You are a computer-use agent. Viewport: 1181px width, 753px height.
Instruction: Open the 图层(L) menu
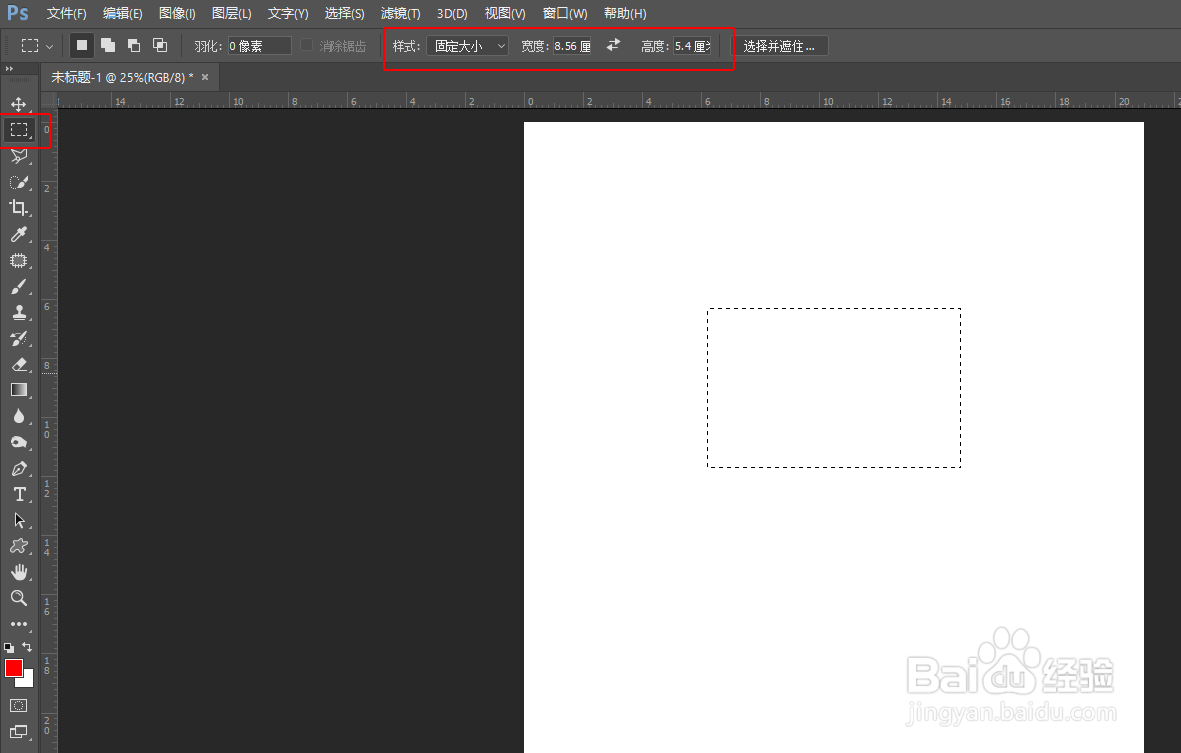point(231,14)
